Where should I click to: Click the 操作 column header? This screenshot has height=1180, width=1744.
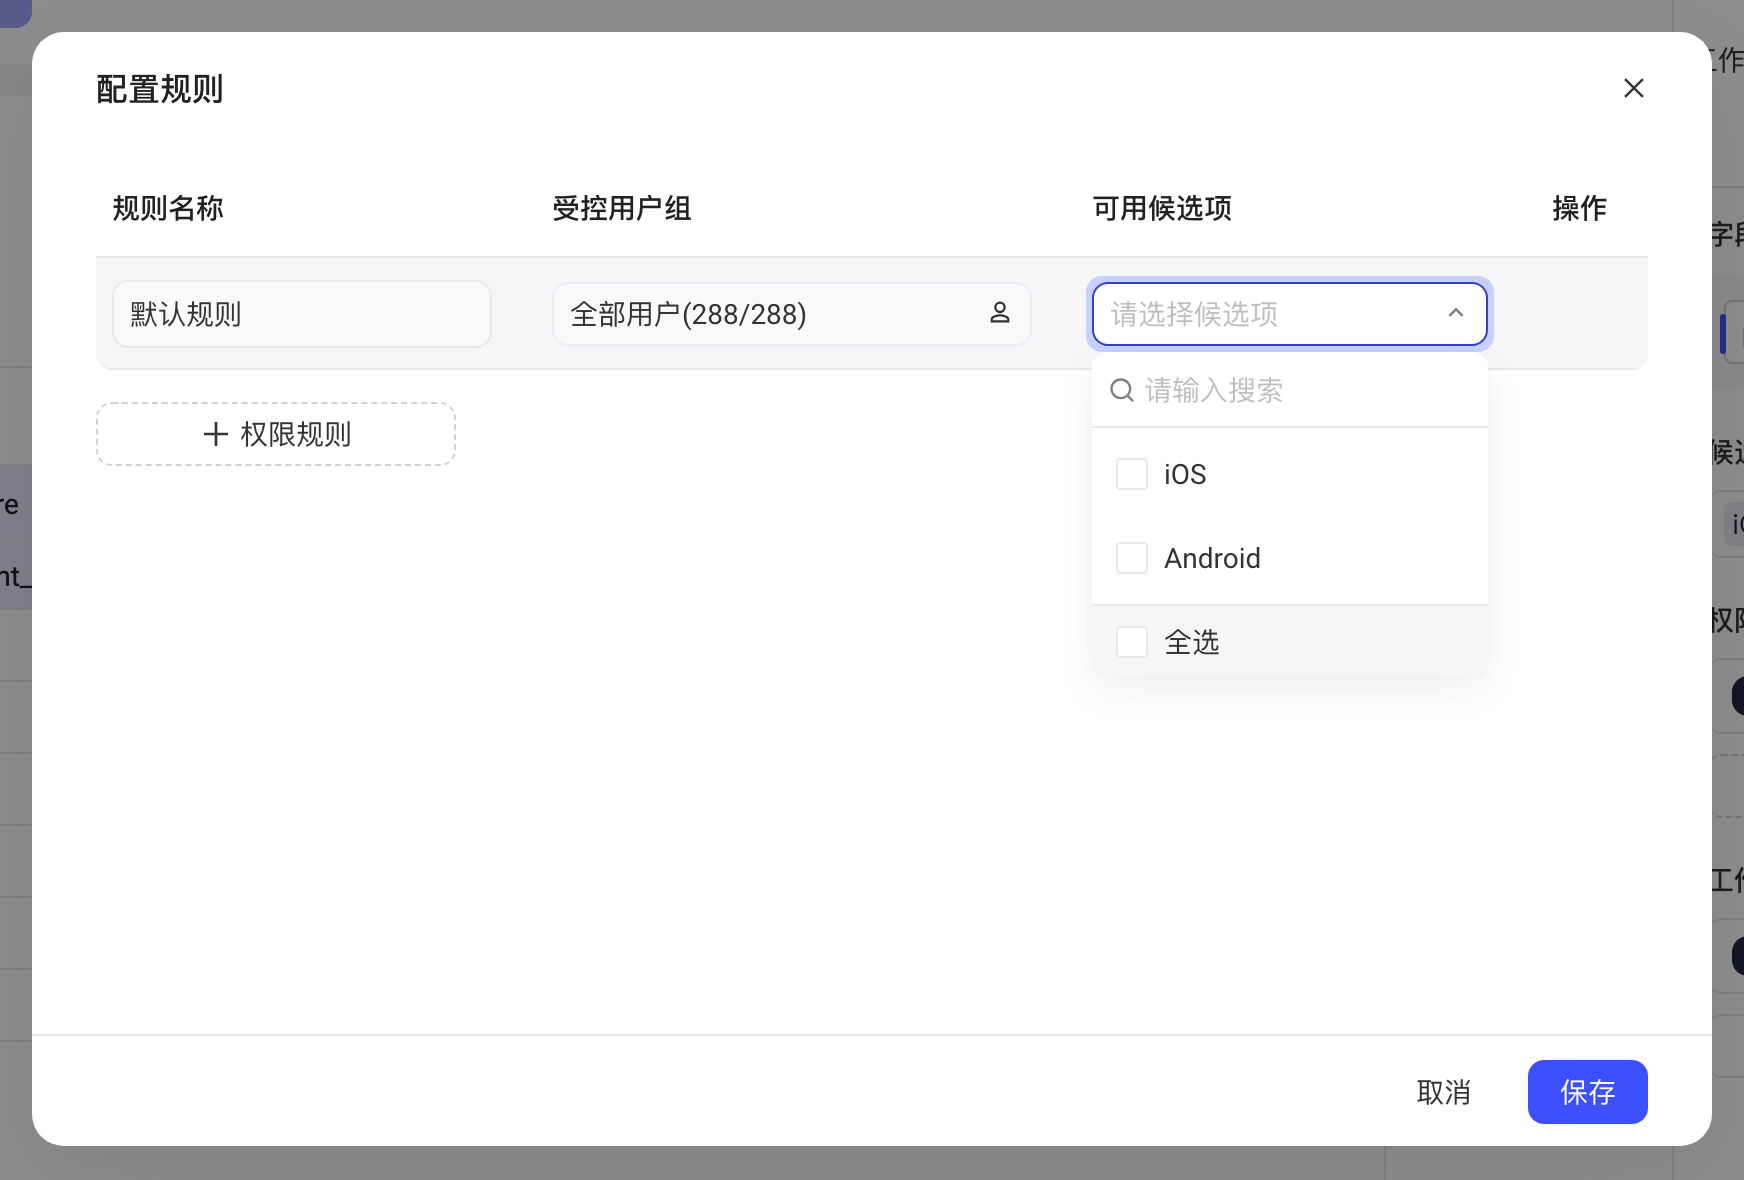[x=1580, y=208]
